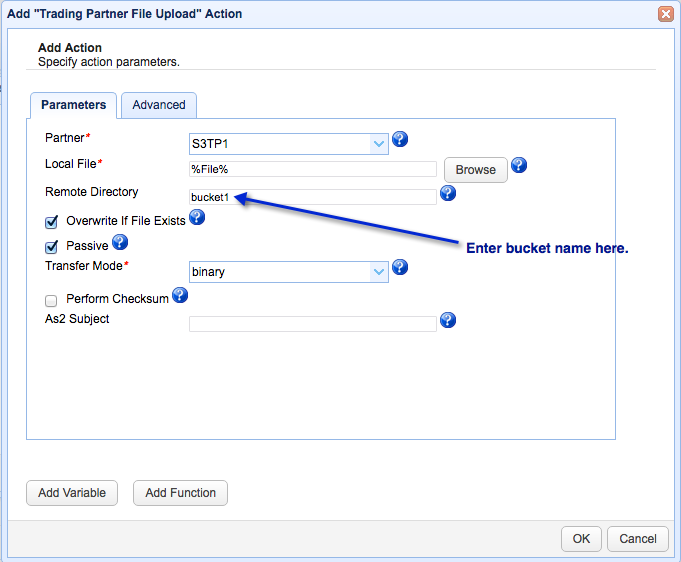The width and height of the screenshot is (681, 562).
Task: Click the Add Function button
Action: 180,493
